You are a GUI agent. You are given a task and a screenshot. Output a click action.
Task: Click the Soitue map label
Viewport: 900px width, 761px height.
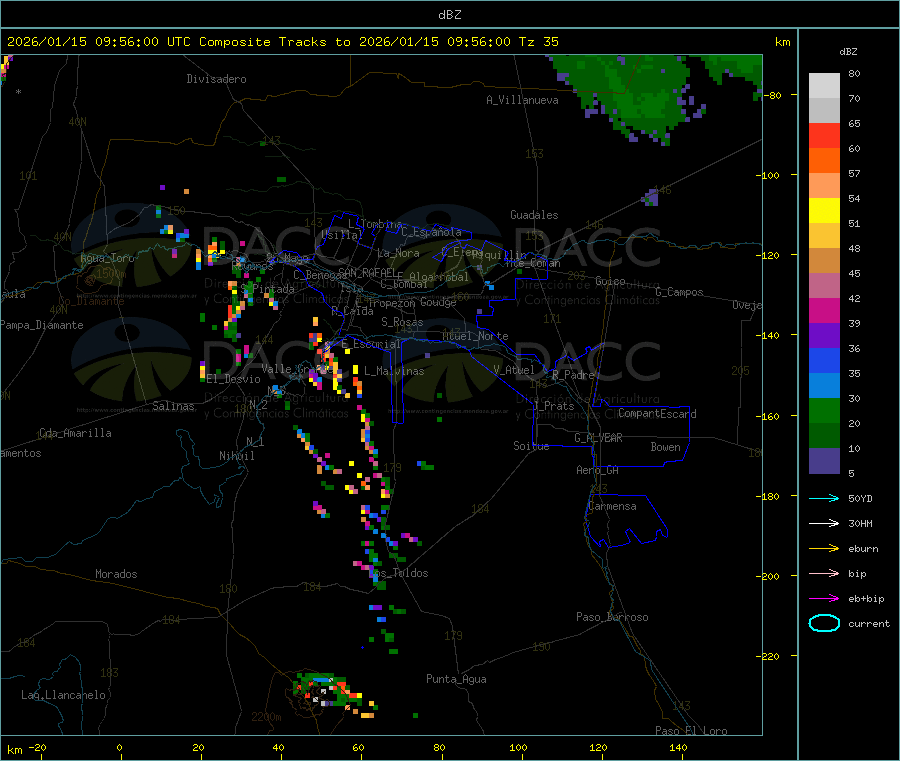(531, 446)
